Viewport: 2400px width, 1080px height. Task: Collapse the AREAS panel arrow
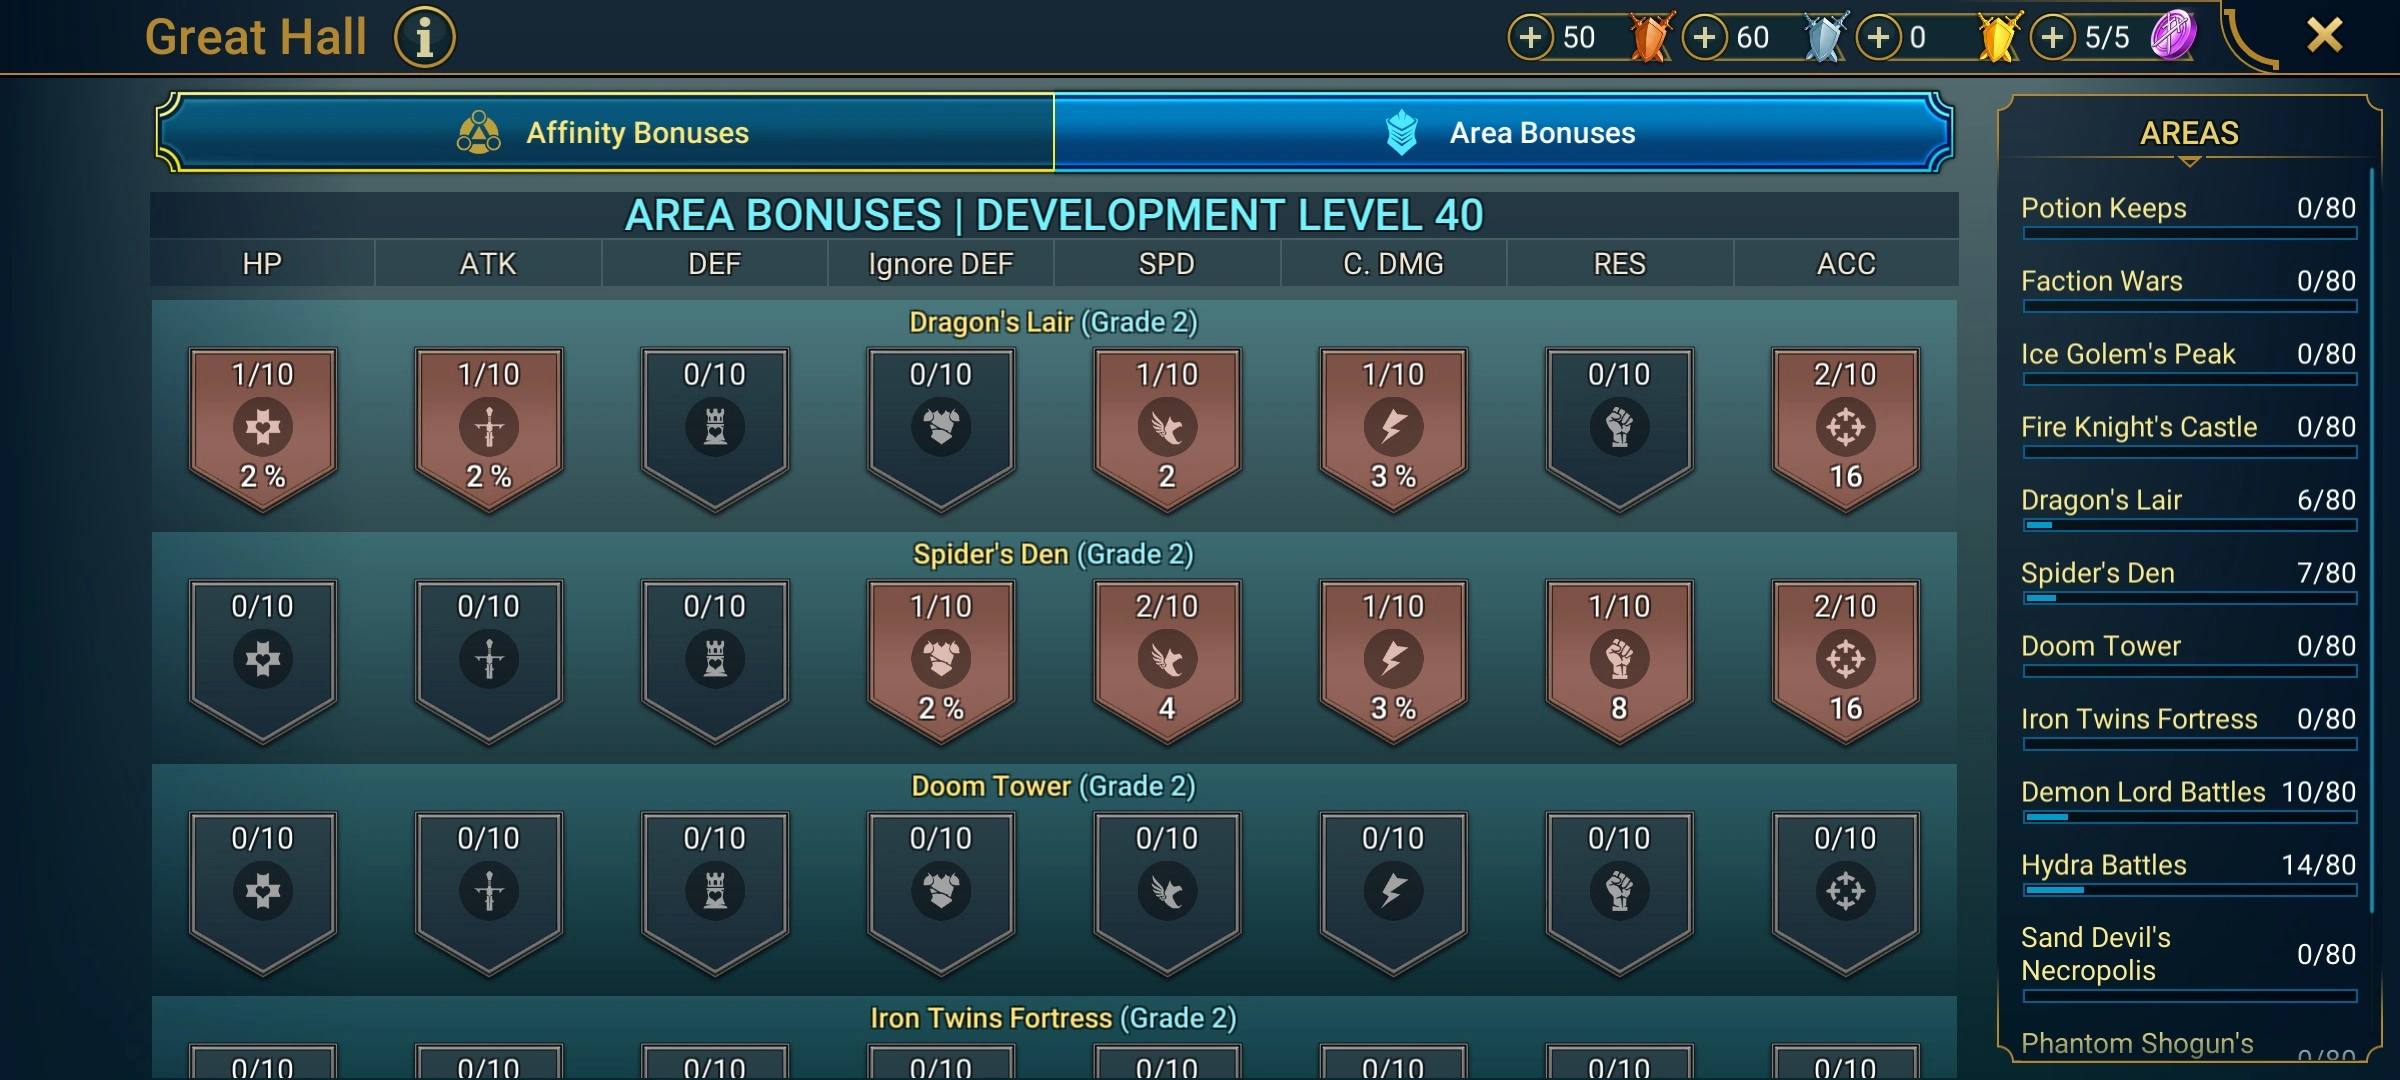click(2189, 161)
